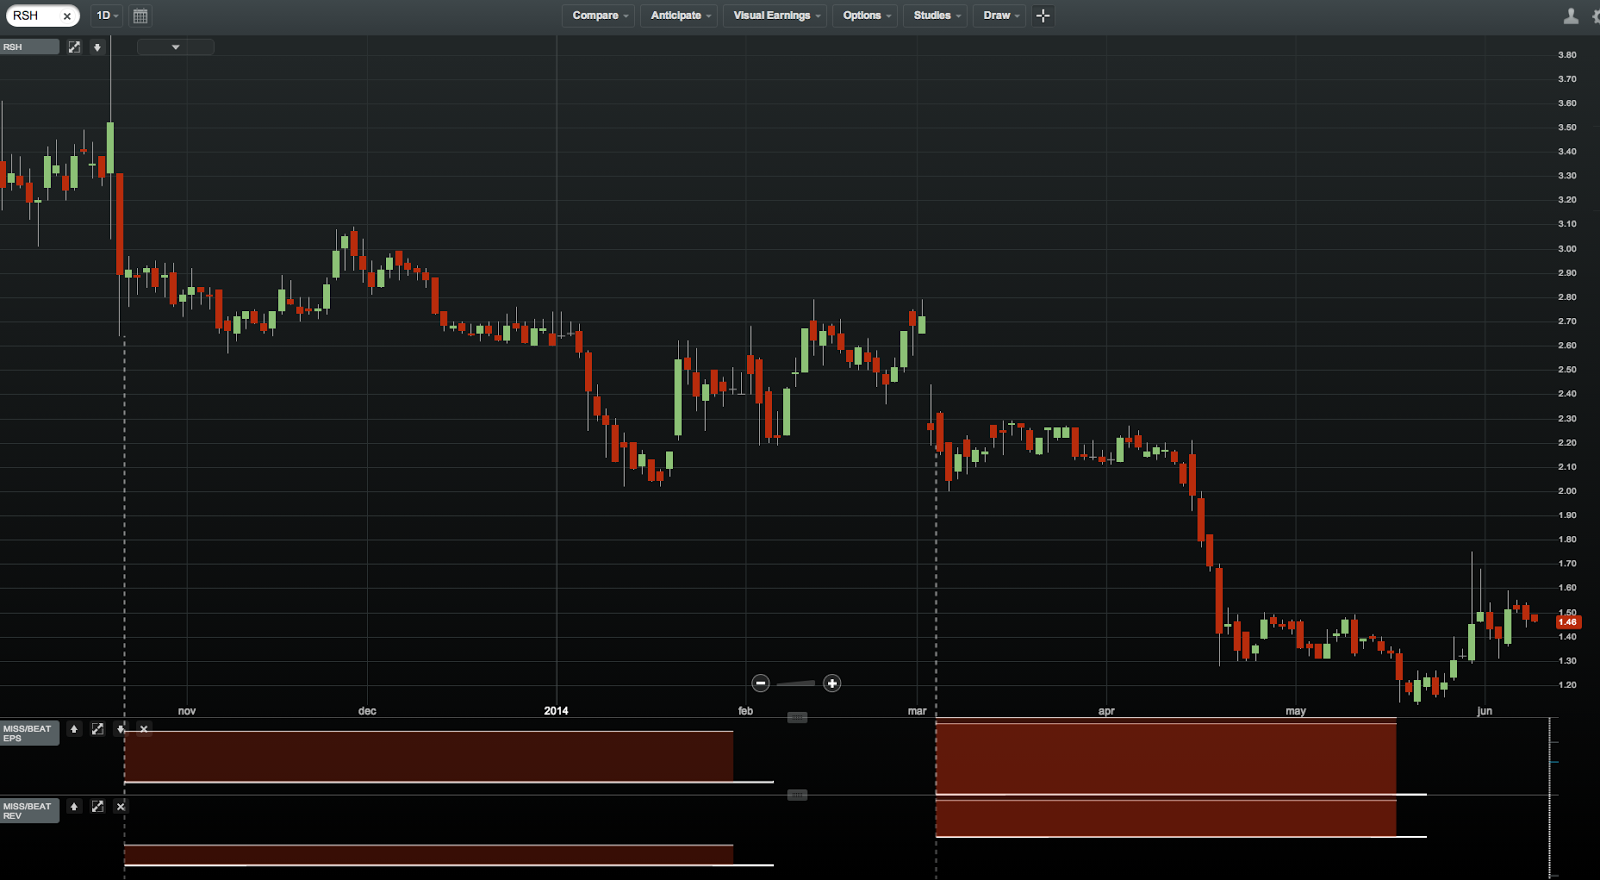
Task: Move the MISS/BEAT EPS panel up
Action: click(x=74, y=729)
